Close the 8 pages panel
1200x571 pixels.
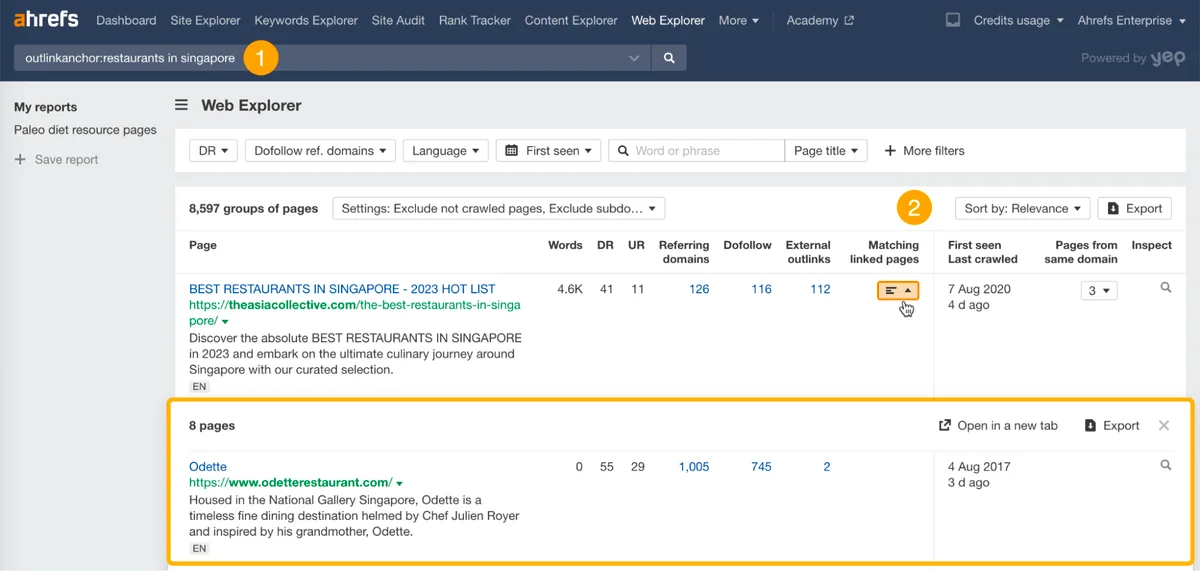pos(1164,425)
